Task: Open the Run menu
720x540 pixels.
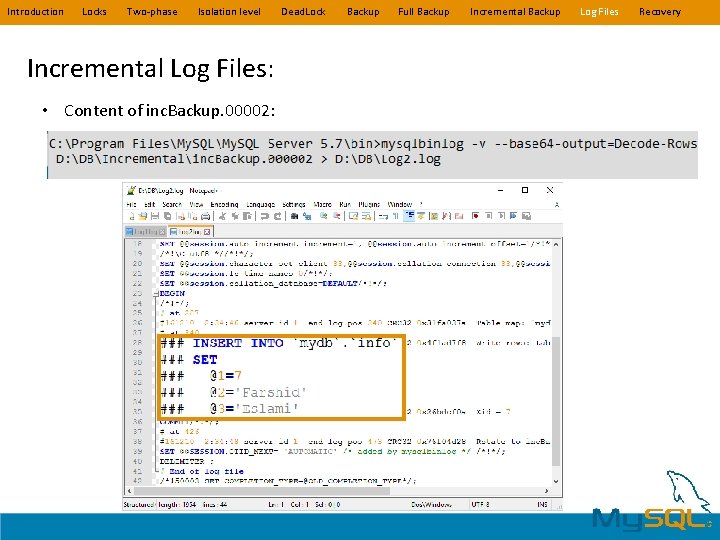Action: (x=345, y=204)
